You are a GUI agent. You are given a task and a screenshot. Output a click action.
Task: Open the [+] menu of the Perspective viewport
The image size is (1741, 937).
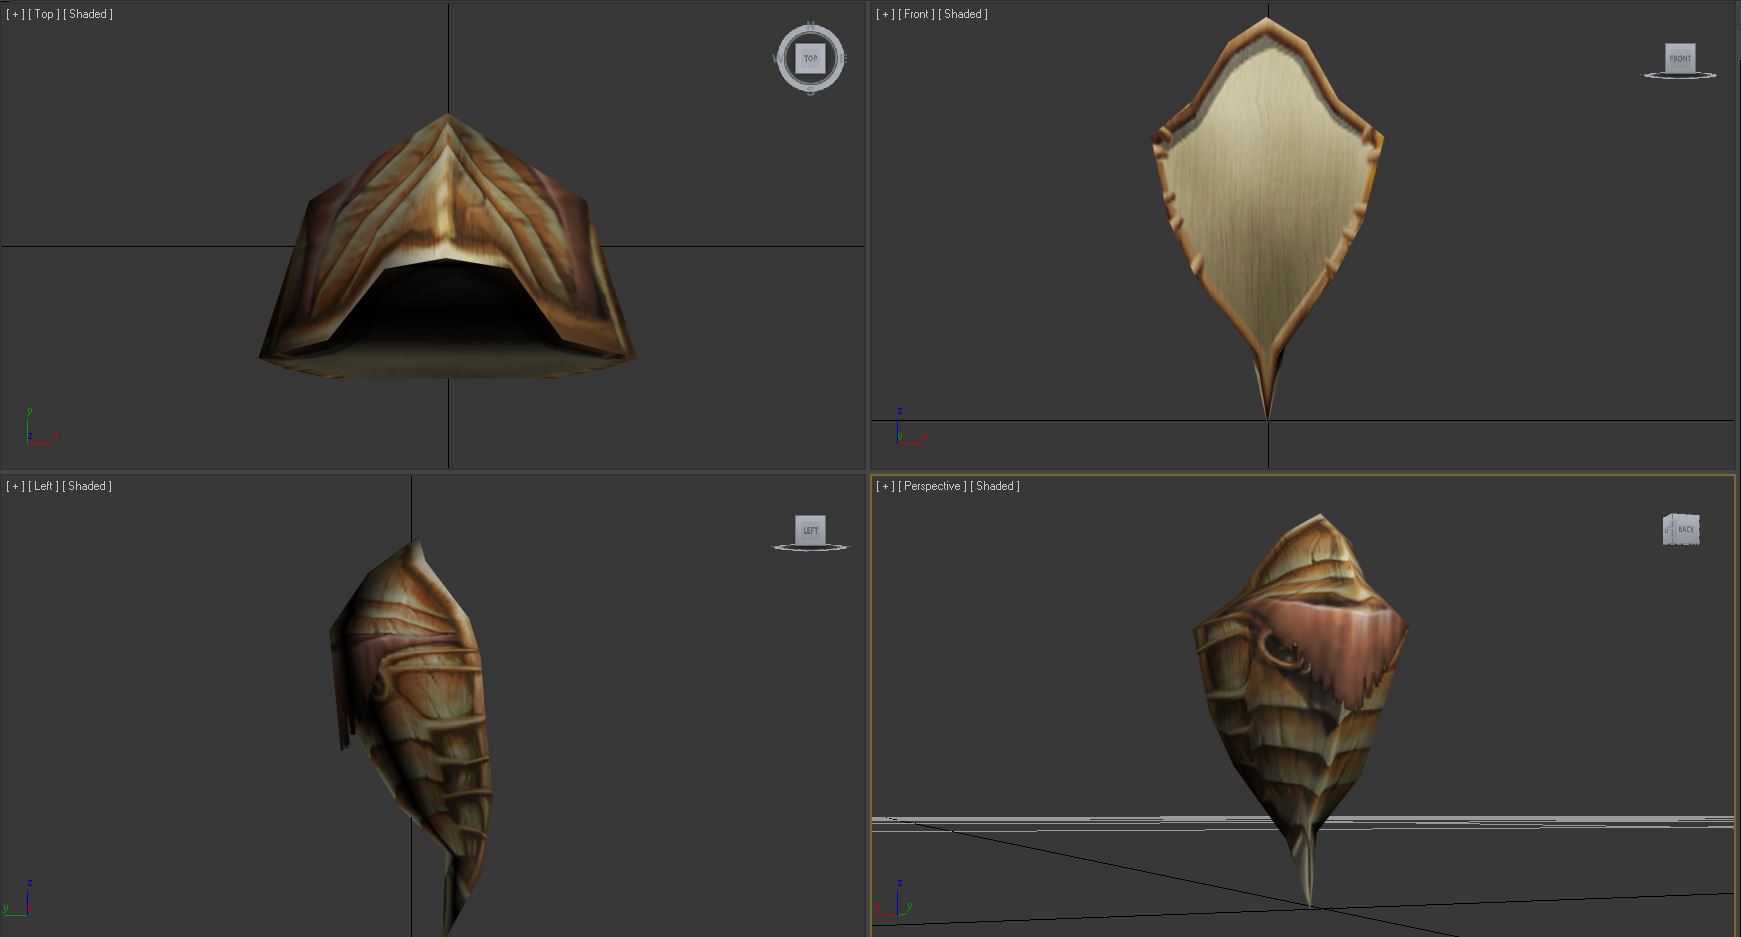pos(885,486)
